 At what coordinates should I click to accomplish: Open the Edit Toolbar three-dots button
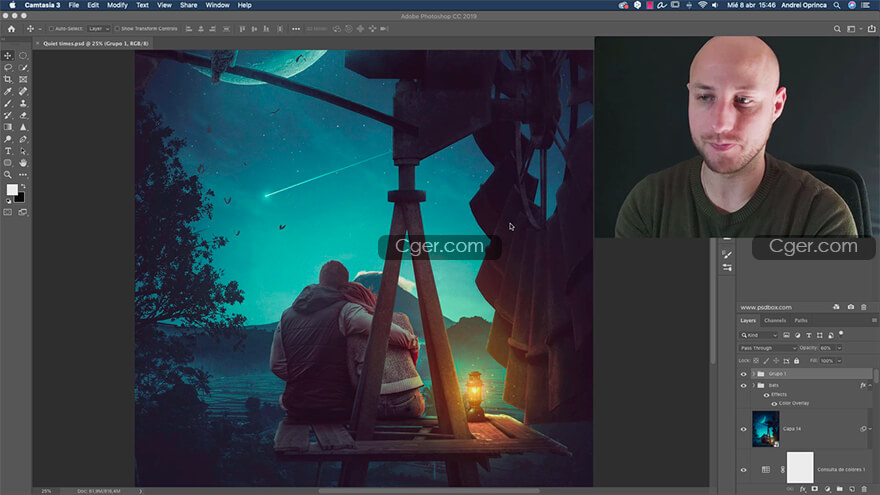coord(23,175)
